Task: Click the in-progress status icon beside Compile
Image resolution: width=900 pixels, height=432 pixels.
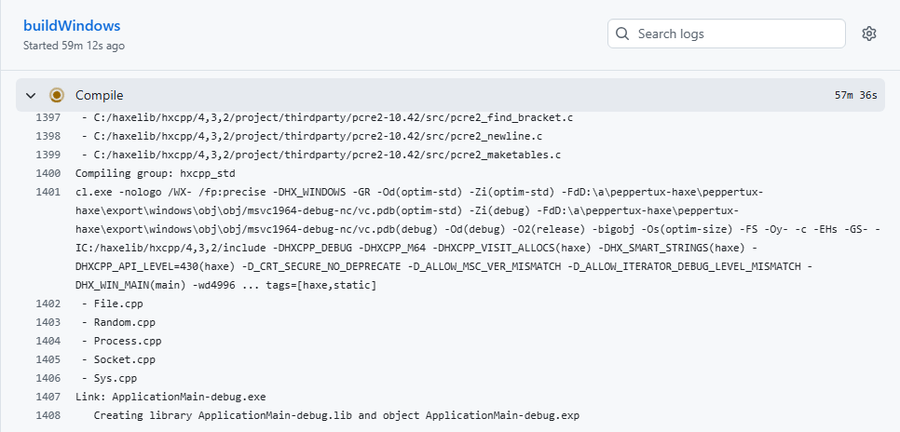Action: pos(56,95)
